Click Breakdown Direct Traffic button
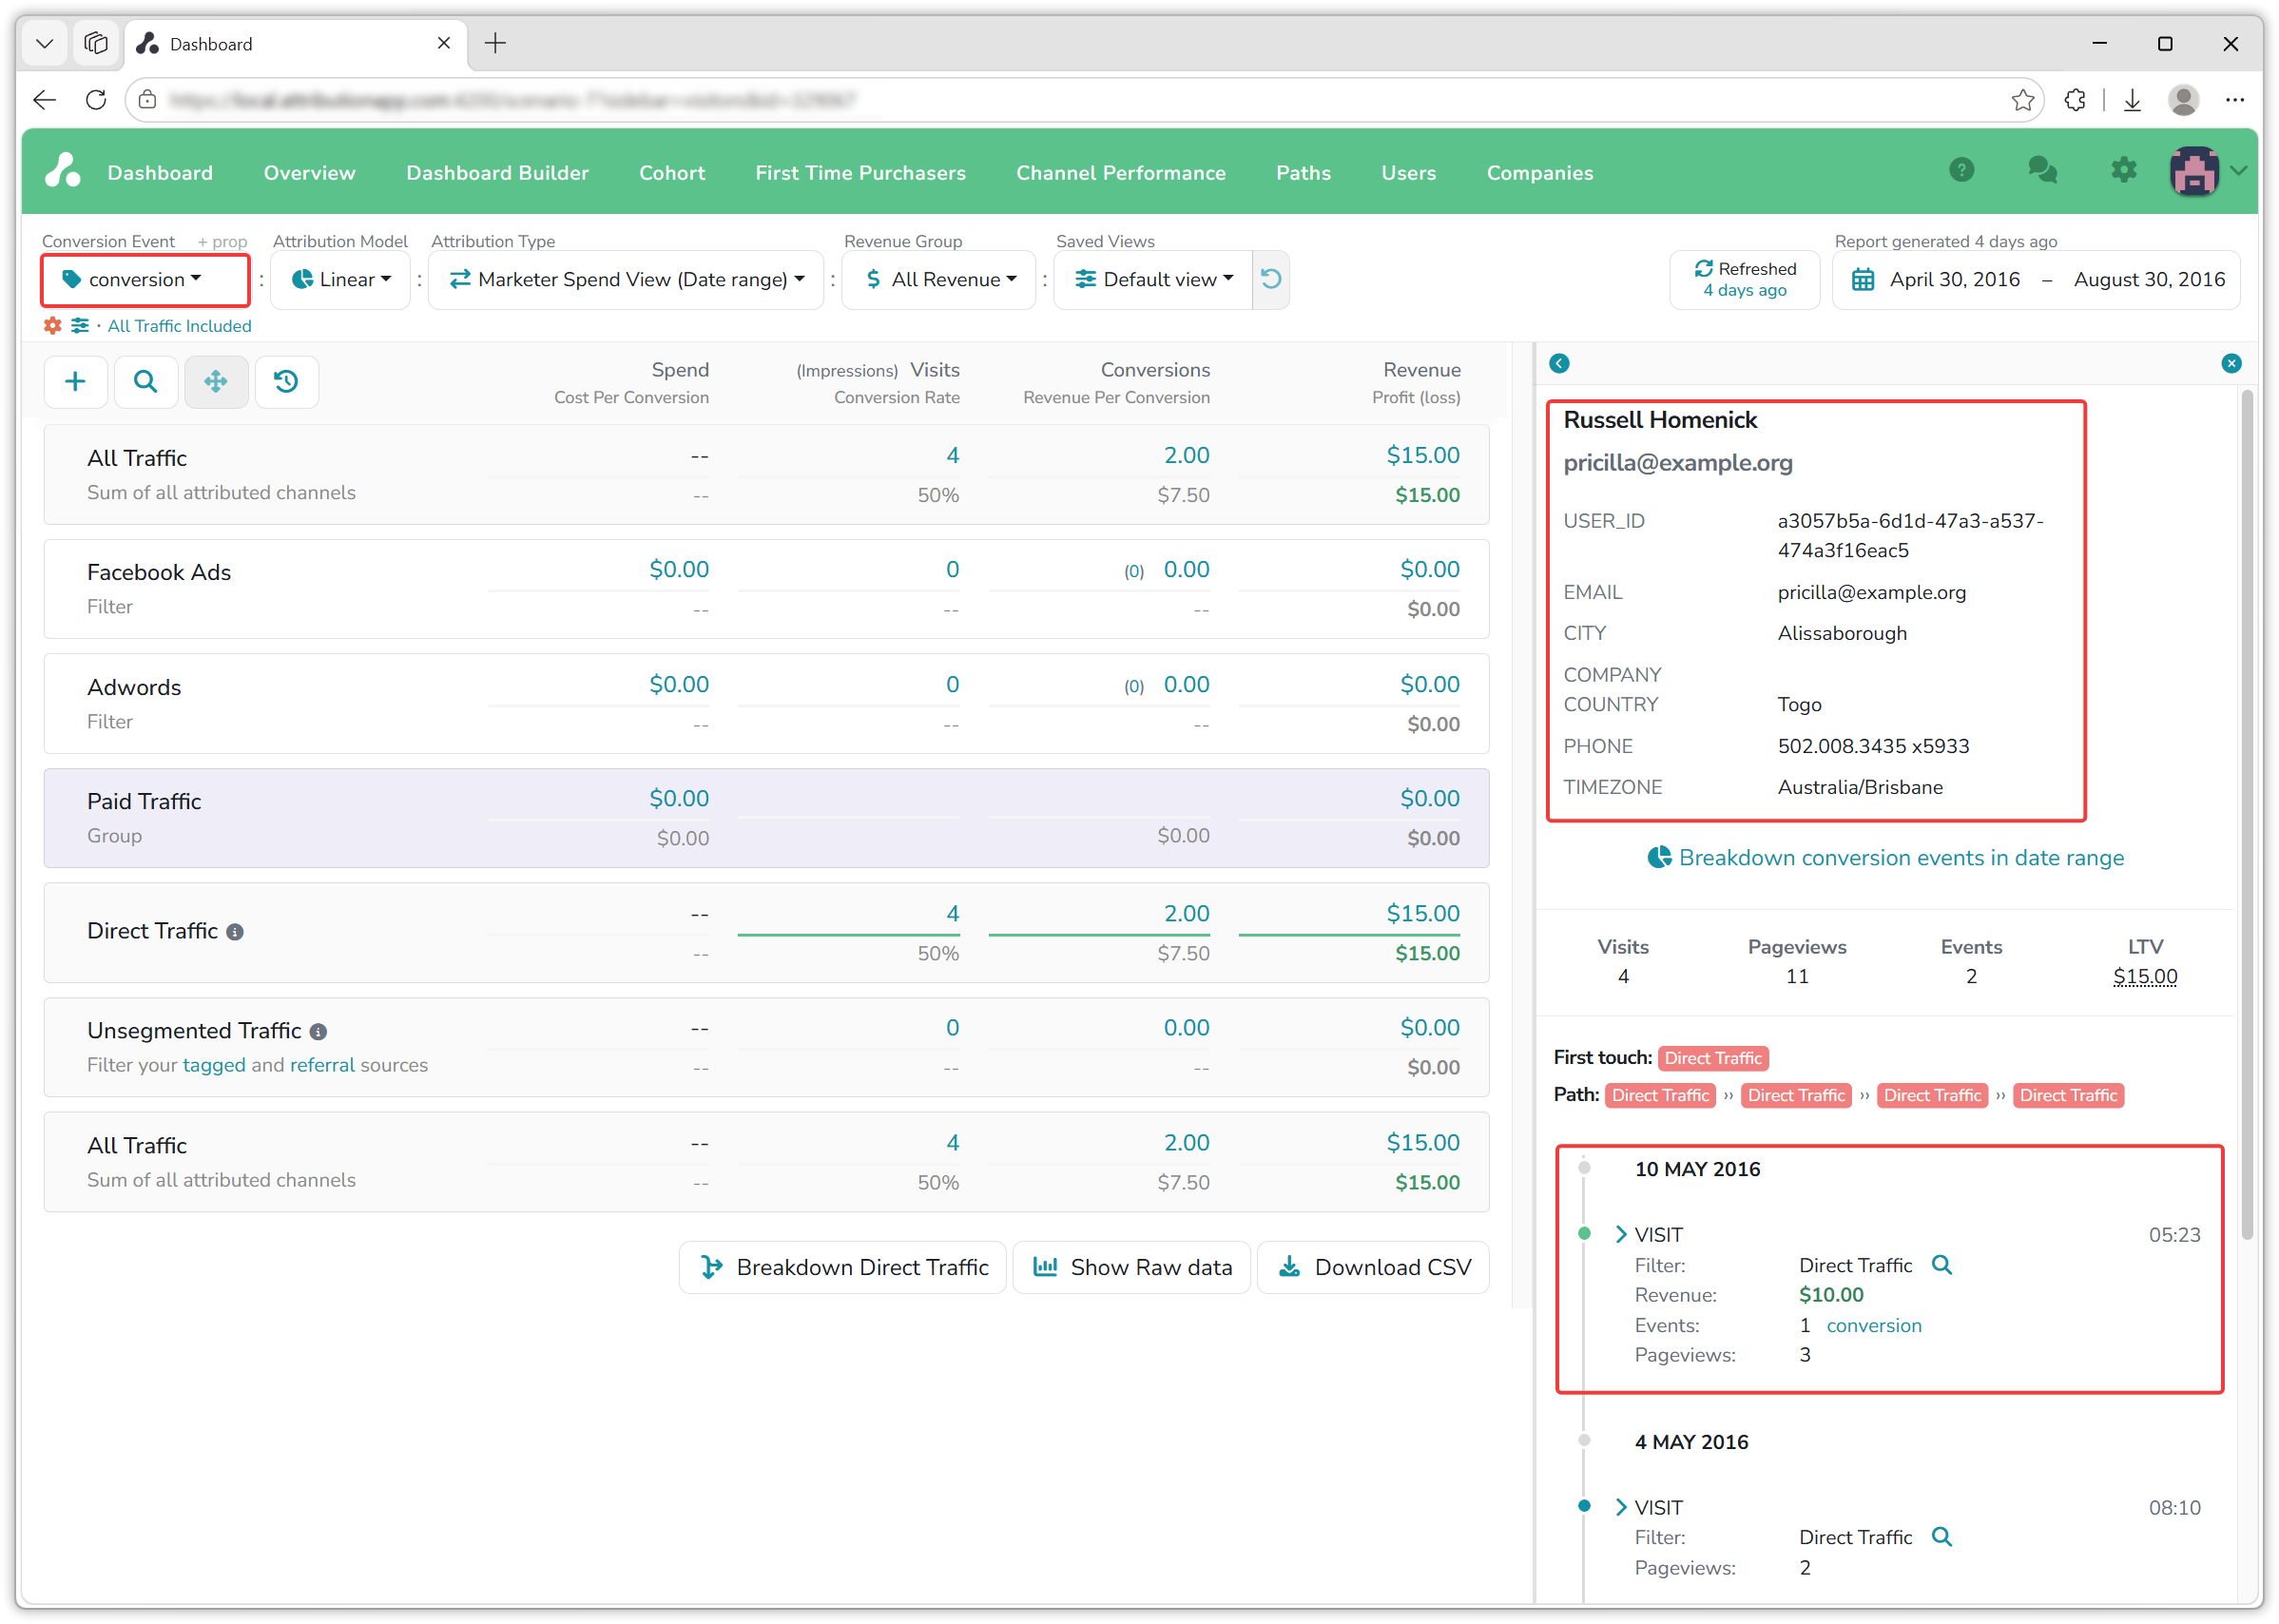This screenshot has width=2279, height=1624. [842, 1267]
